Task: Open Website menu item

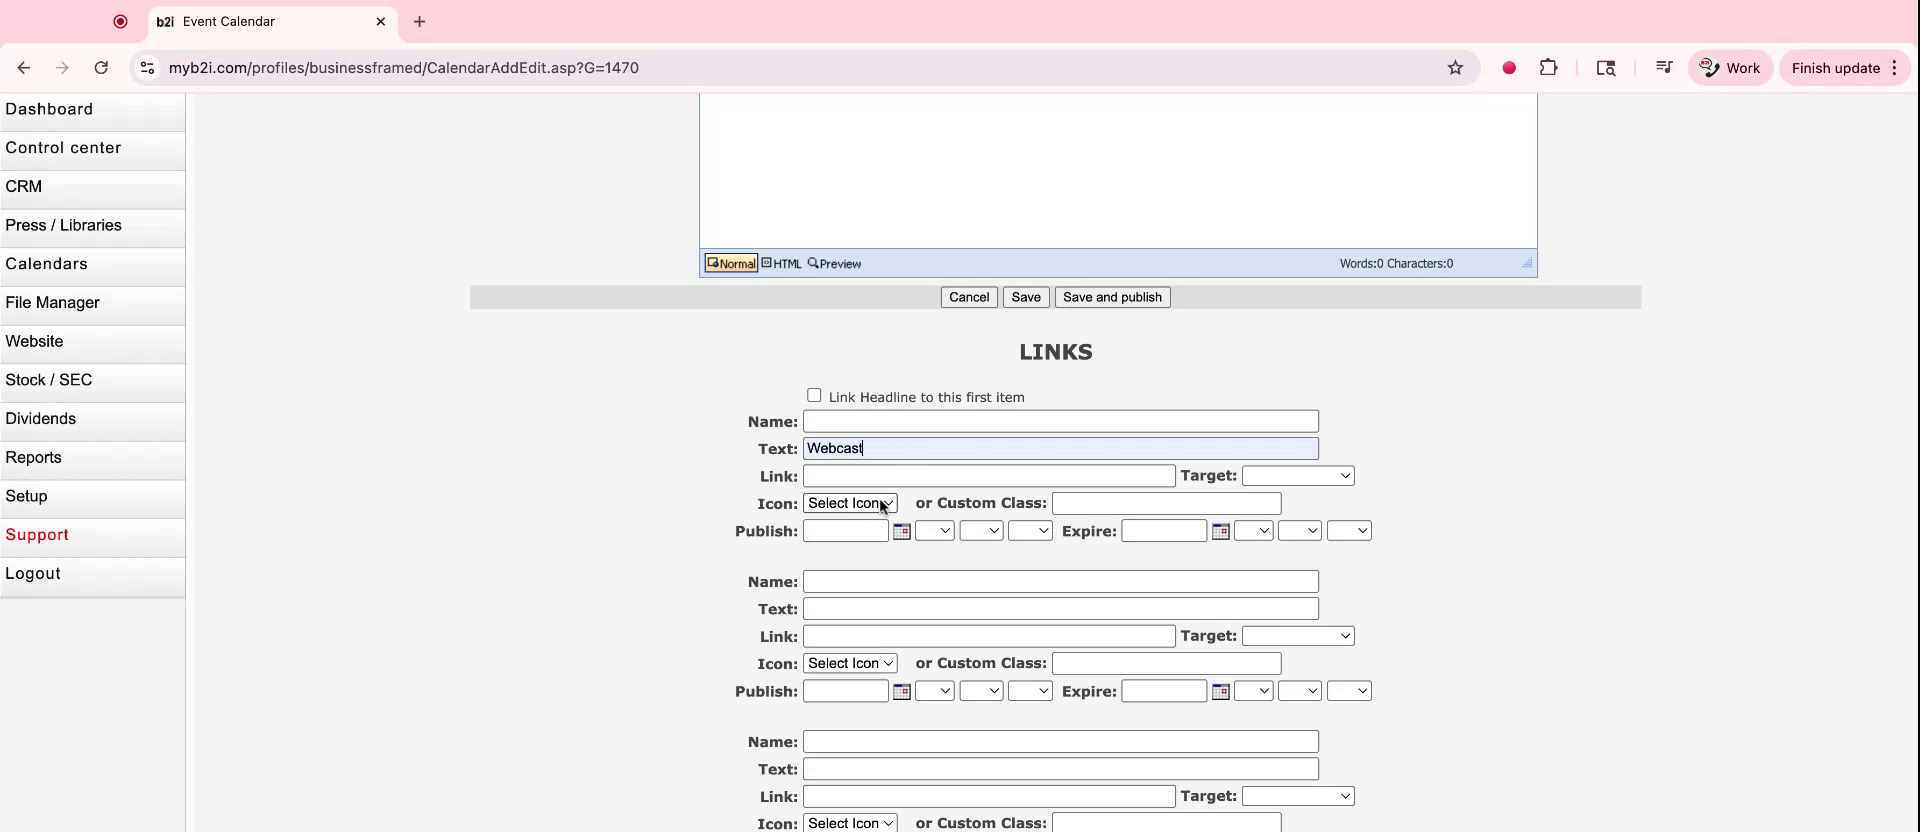Action: [x=92, y=342]
